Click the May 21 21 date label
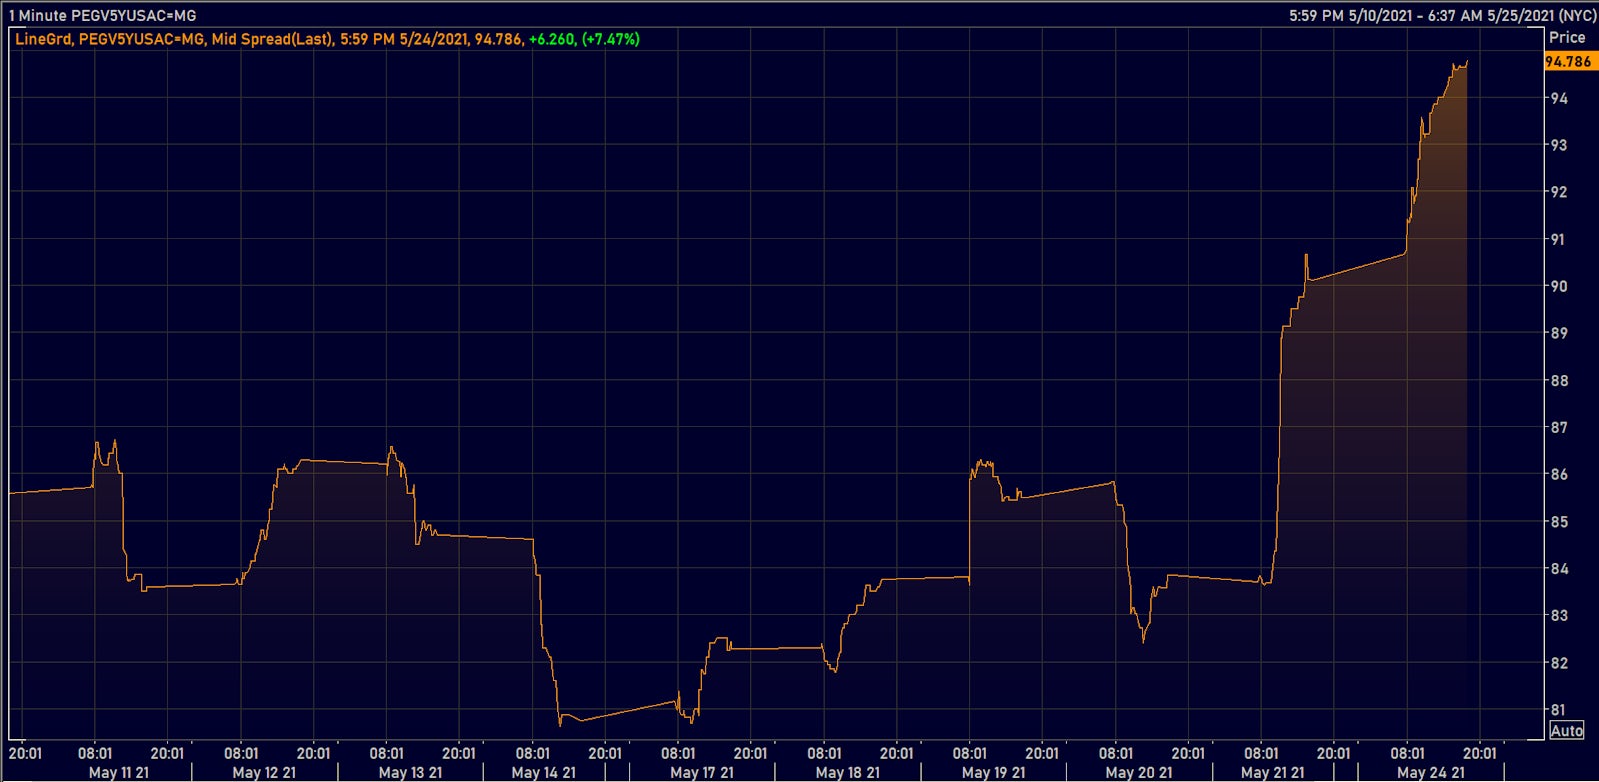Viewport: 1599px width, 782px height. pos(1273,772)
